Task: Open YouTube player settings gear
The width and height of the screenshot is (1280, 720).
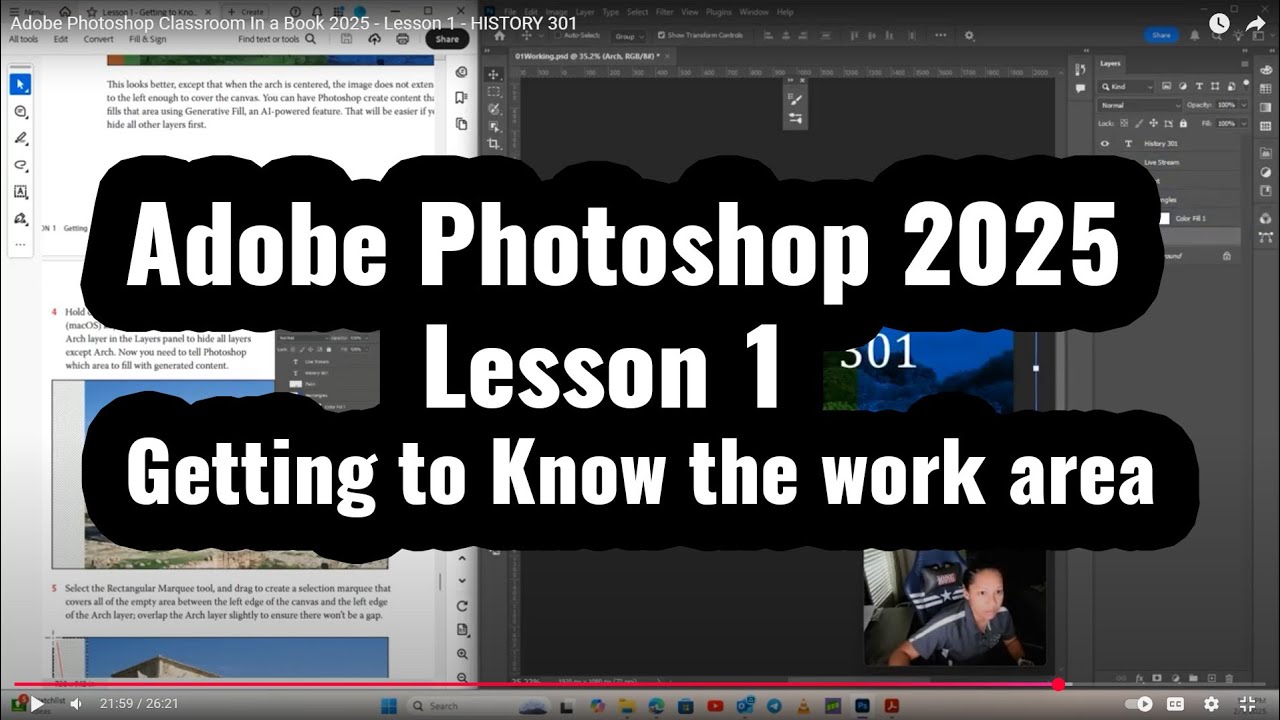Action: tap(1211, 704)
